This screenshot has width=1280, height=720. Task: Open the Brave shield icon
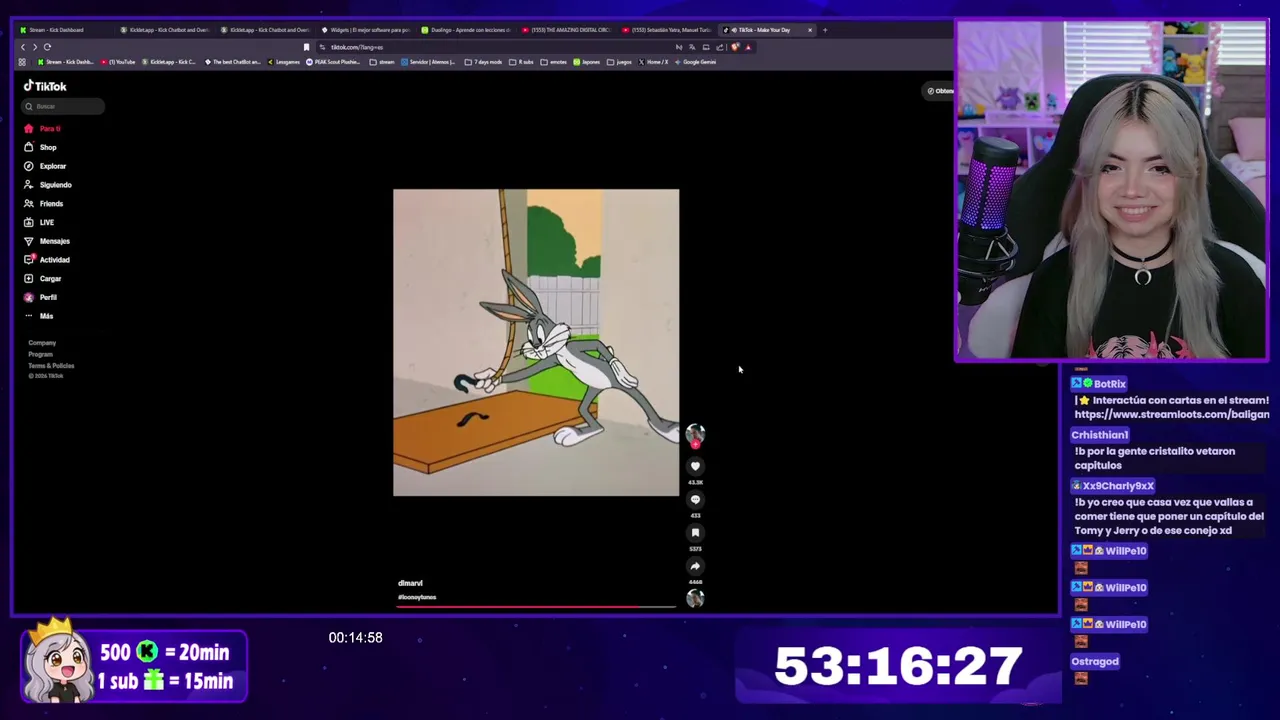pos(735,47)
